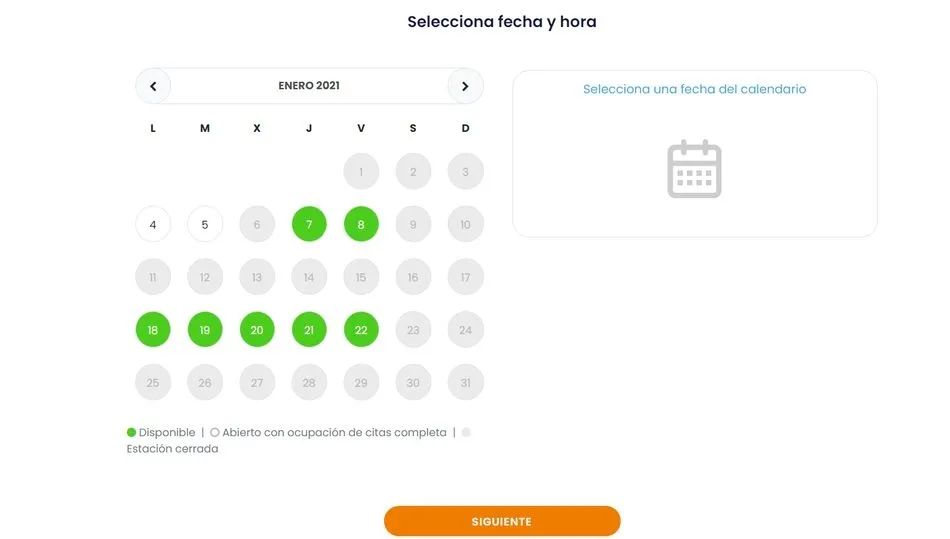
Task: Pick green date 18
Action: coord(153,330)
